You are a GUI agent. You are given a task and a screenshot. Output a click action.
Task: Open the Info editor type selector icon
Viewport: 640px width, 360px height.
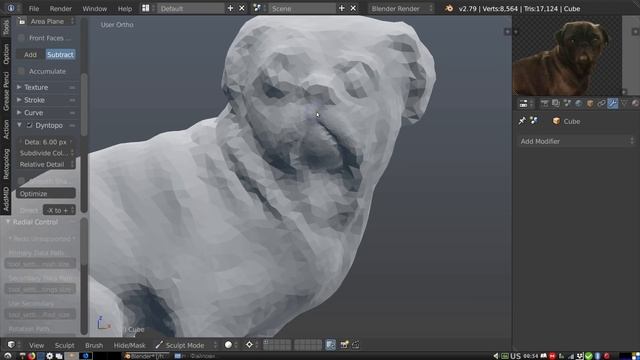[x=11, y=8]
